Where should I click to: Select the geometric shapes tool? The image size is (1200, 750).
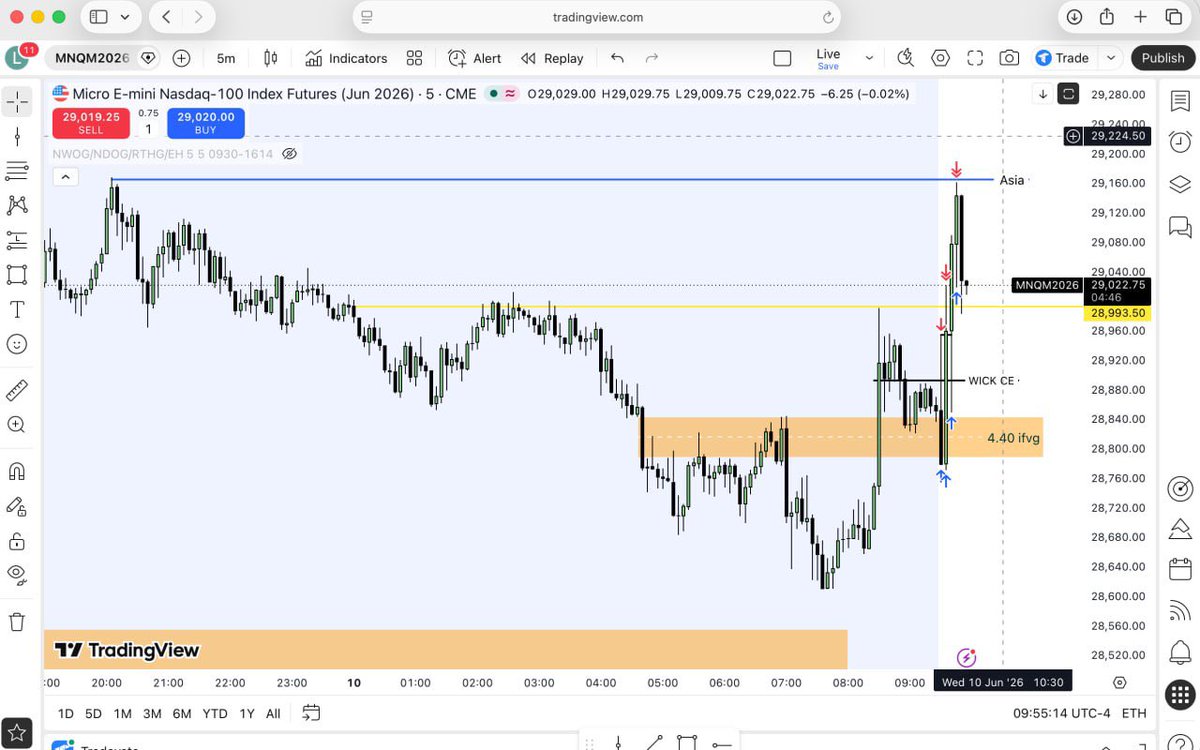[17, 274]
